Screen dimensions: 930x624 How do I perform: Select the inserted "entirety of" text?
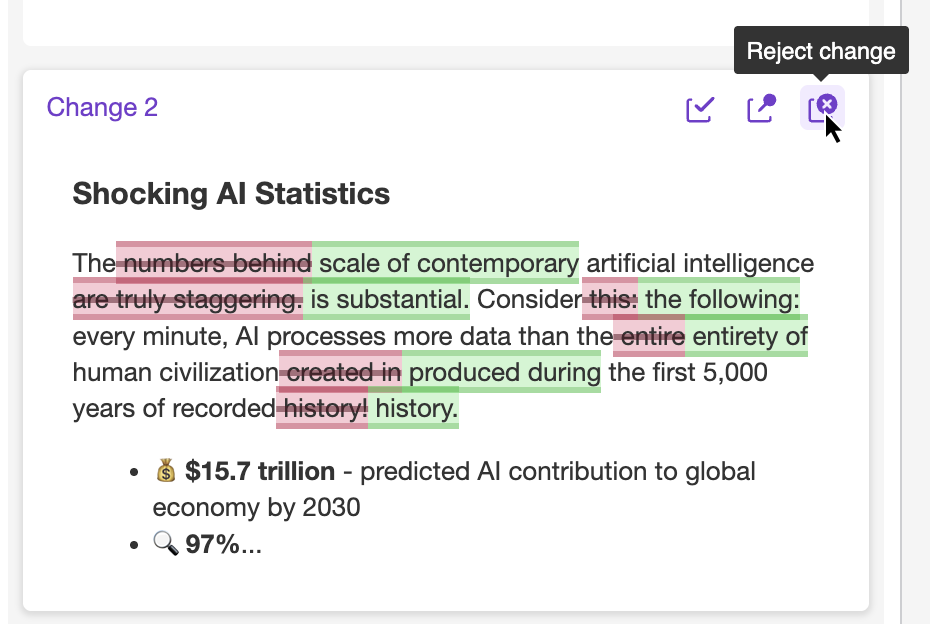749,336
